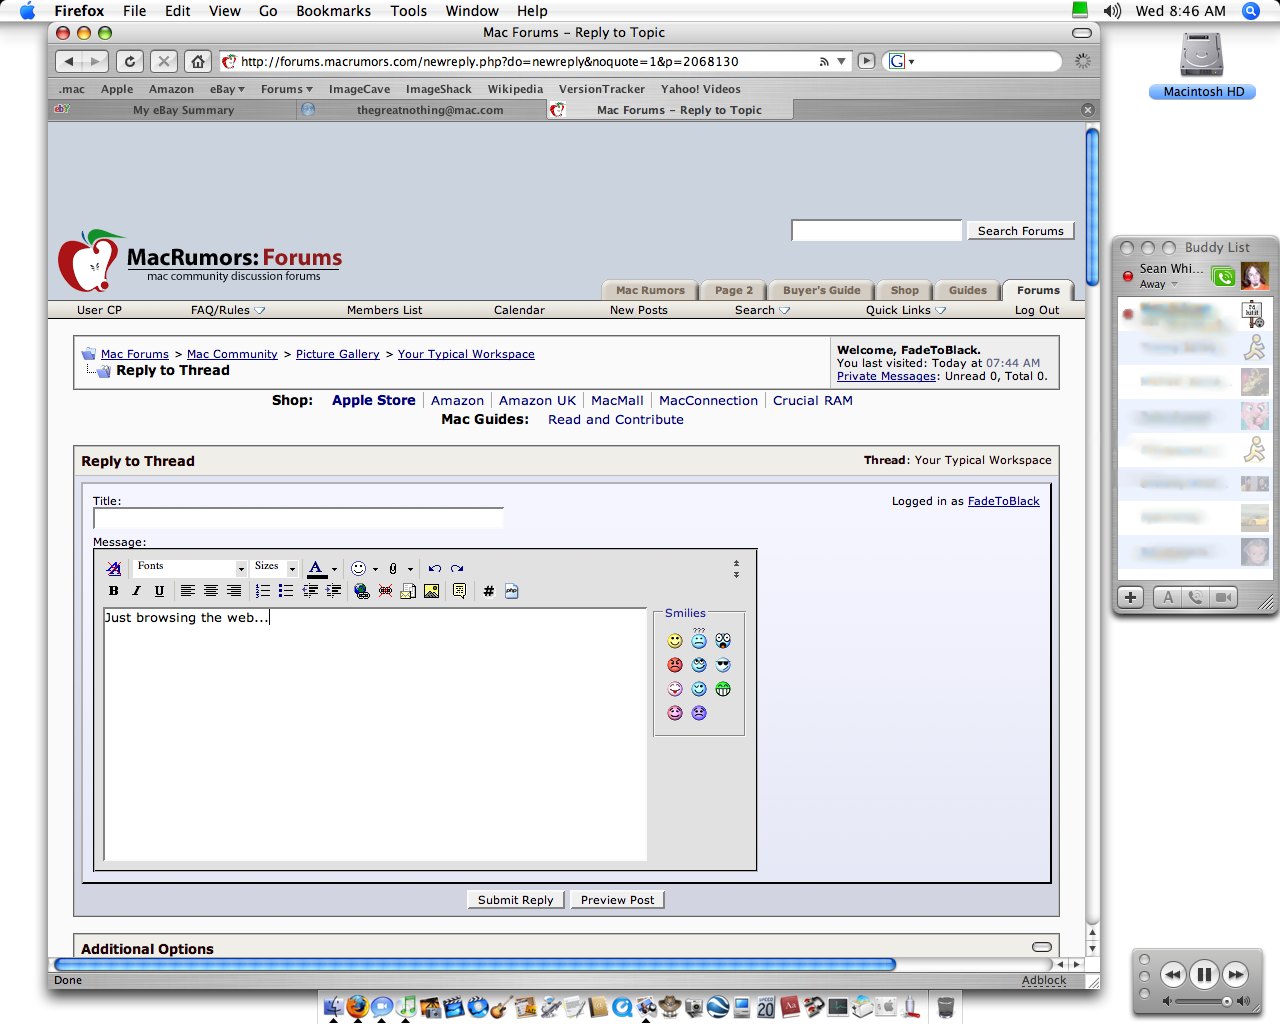Image resolution: width=1280 pixels, height=1024 pixels.
Task: Increase the text indent
Action: [333, 591]
